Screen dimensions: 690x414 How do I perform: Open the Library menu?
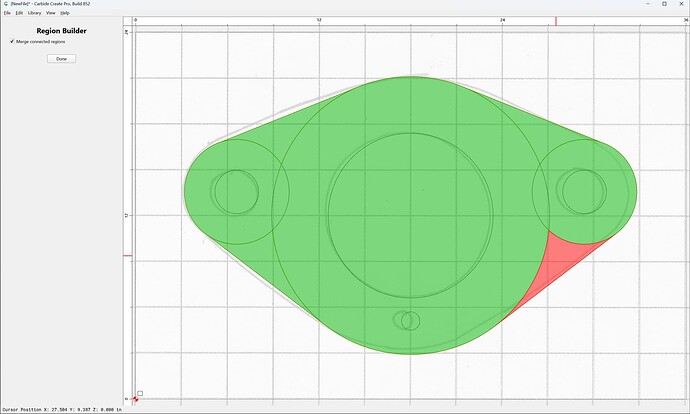click(34, 13)
